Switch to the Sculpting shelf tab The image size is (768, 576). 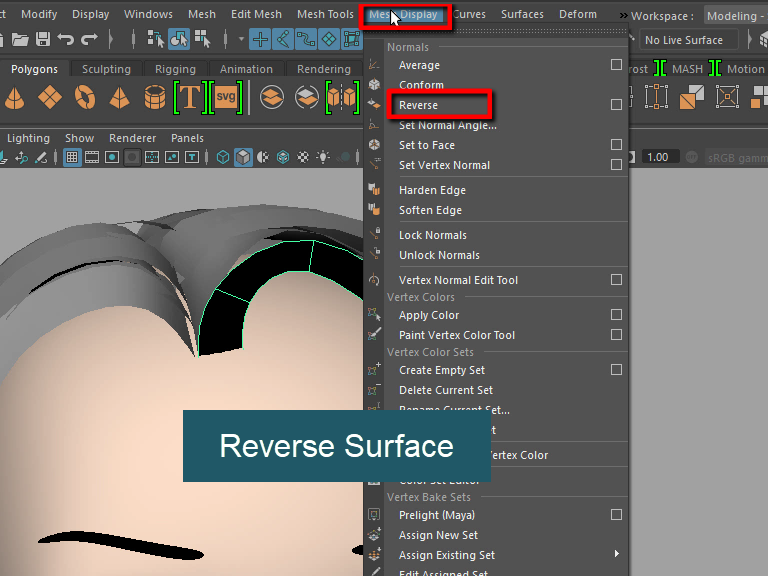click(x=106, y=69)
